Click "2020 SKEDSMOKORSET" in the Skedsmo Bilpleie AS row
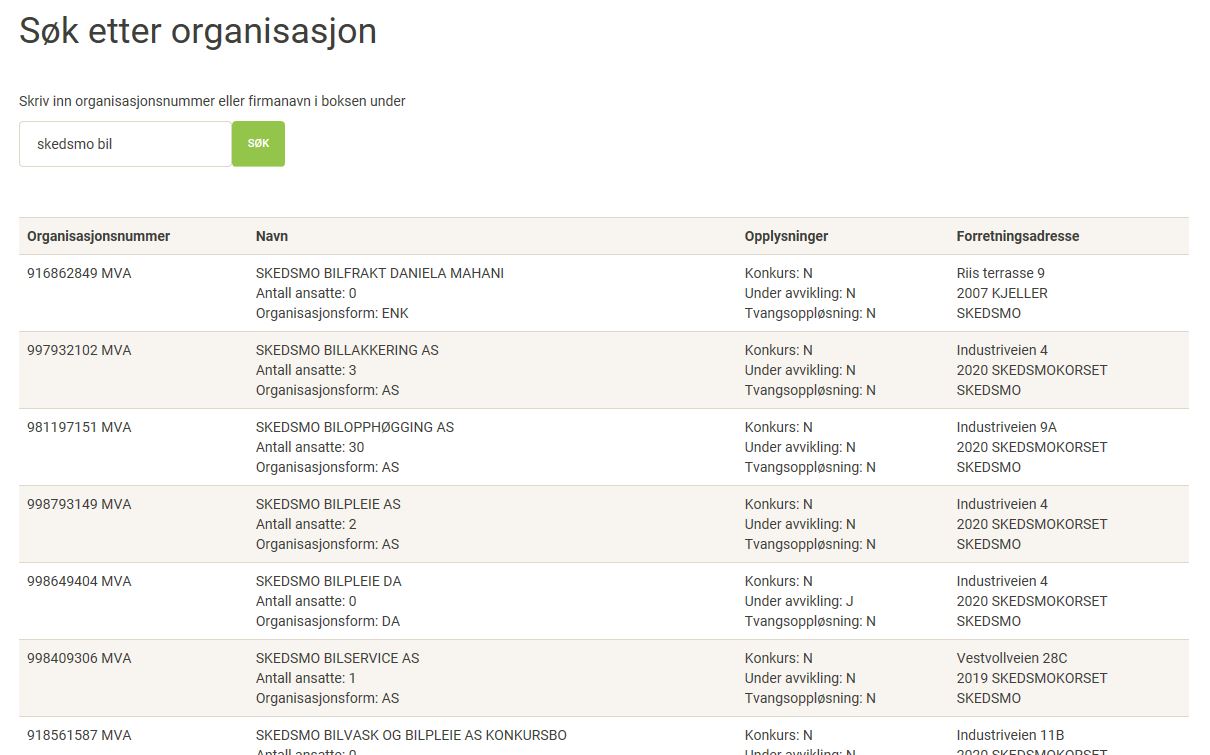The width and height of the screenshot is (1210, 755). click(x=1032, y=524)
